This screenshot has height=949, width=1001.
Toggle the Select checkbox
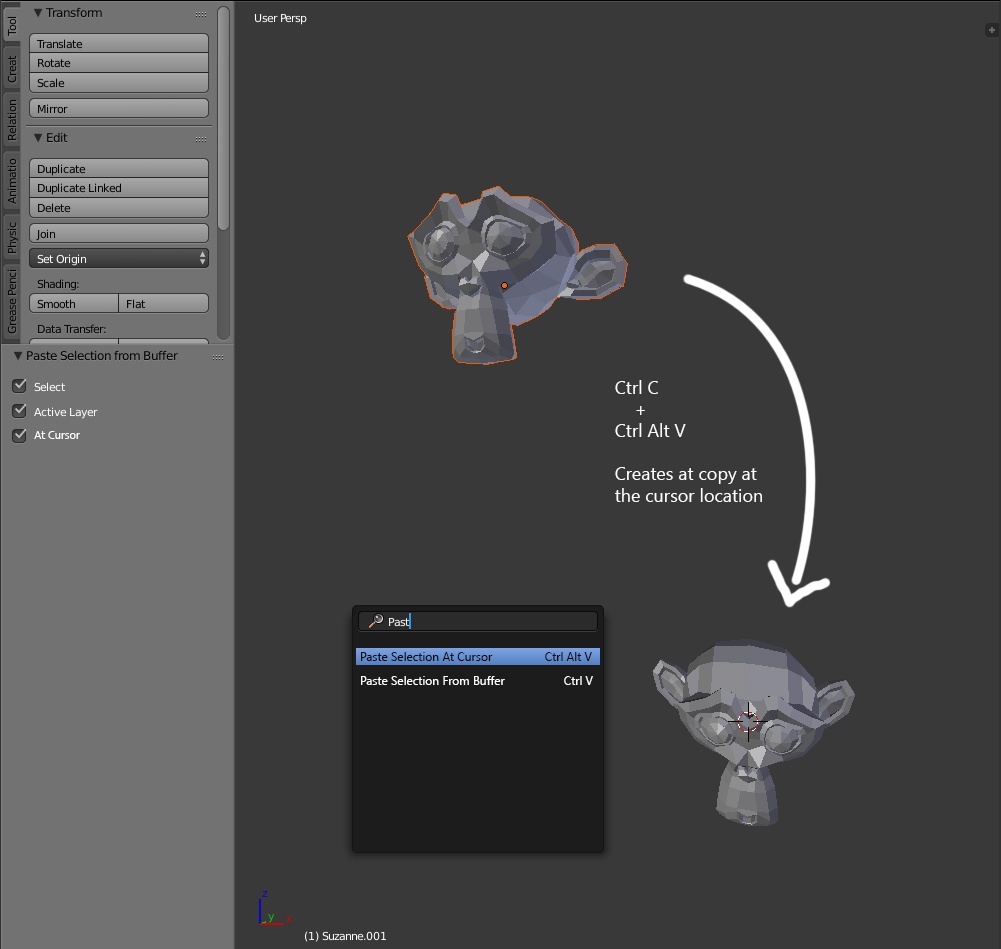(x=20, y=386)
